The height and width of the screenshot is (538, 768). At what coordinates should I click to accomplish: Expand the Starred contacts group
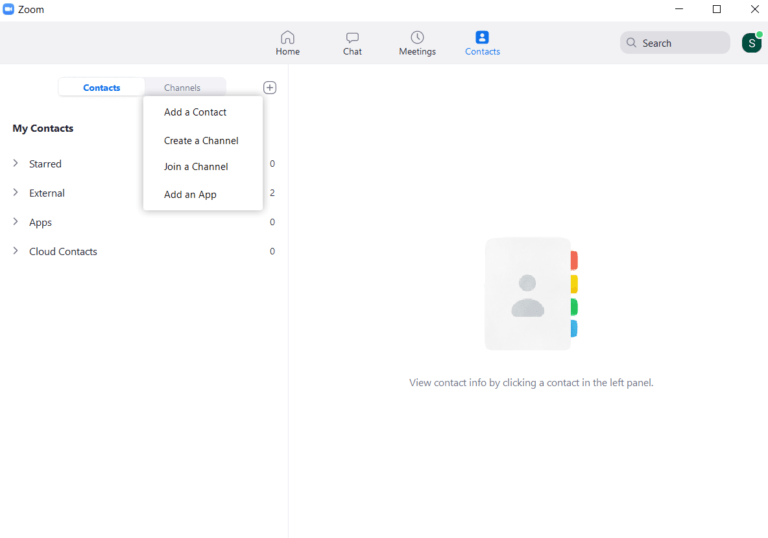16,163
